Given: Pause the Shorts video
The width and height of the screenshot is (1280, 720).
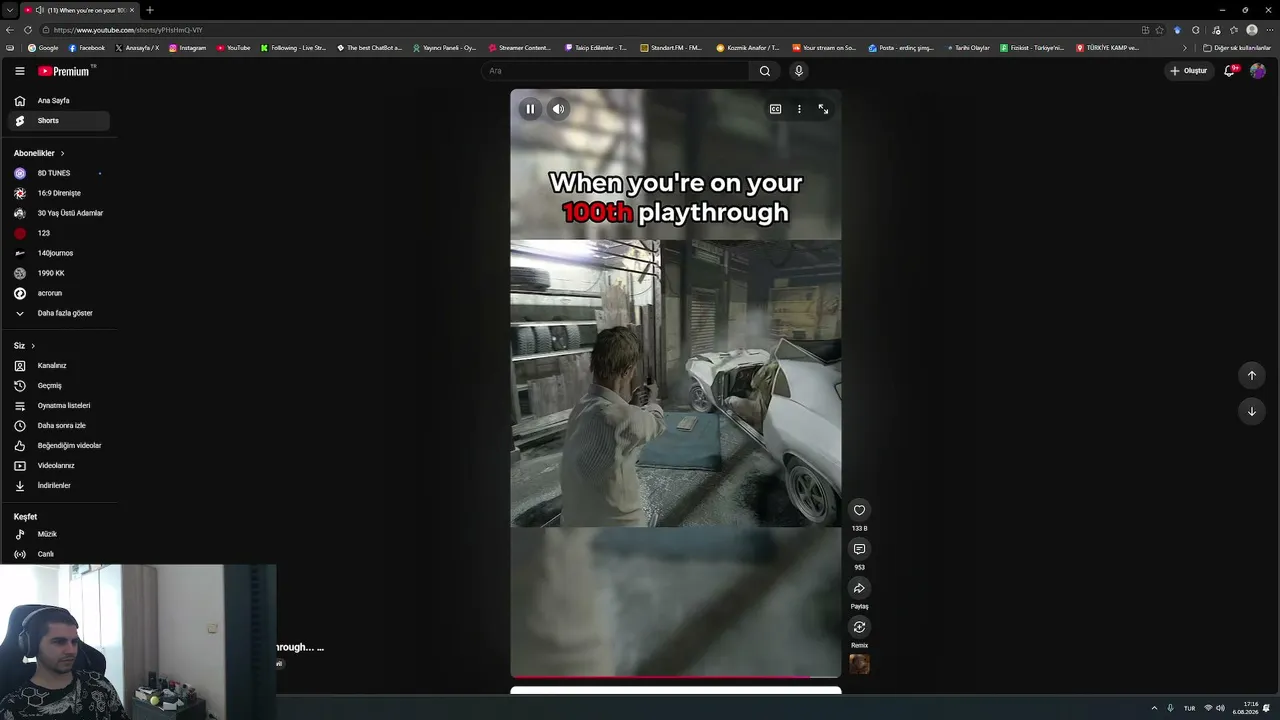Looking at the screenshot, I should (x=530, y=109).
